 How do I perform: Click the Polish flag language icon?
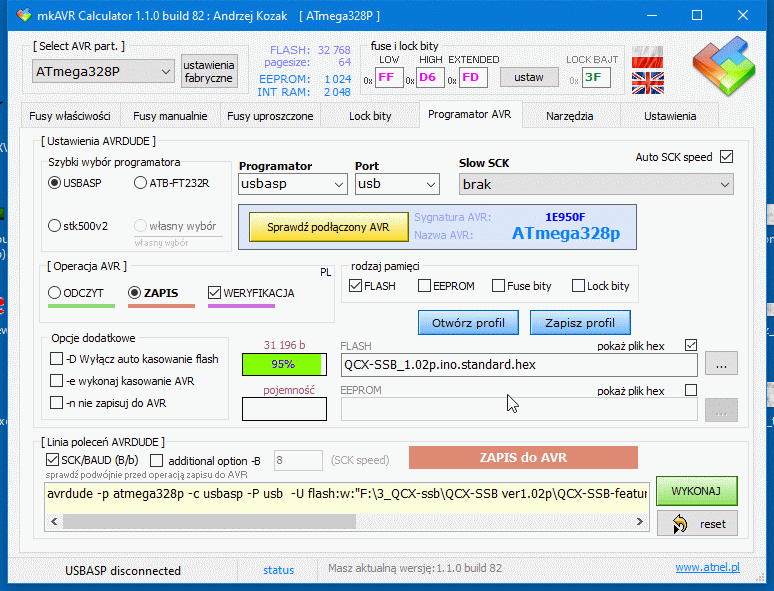(647, 55)
